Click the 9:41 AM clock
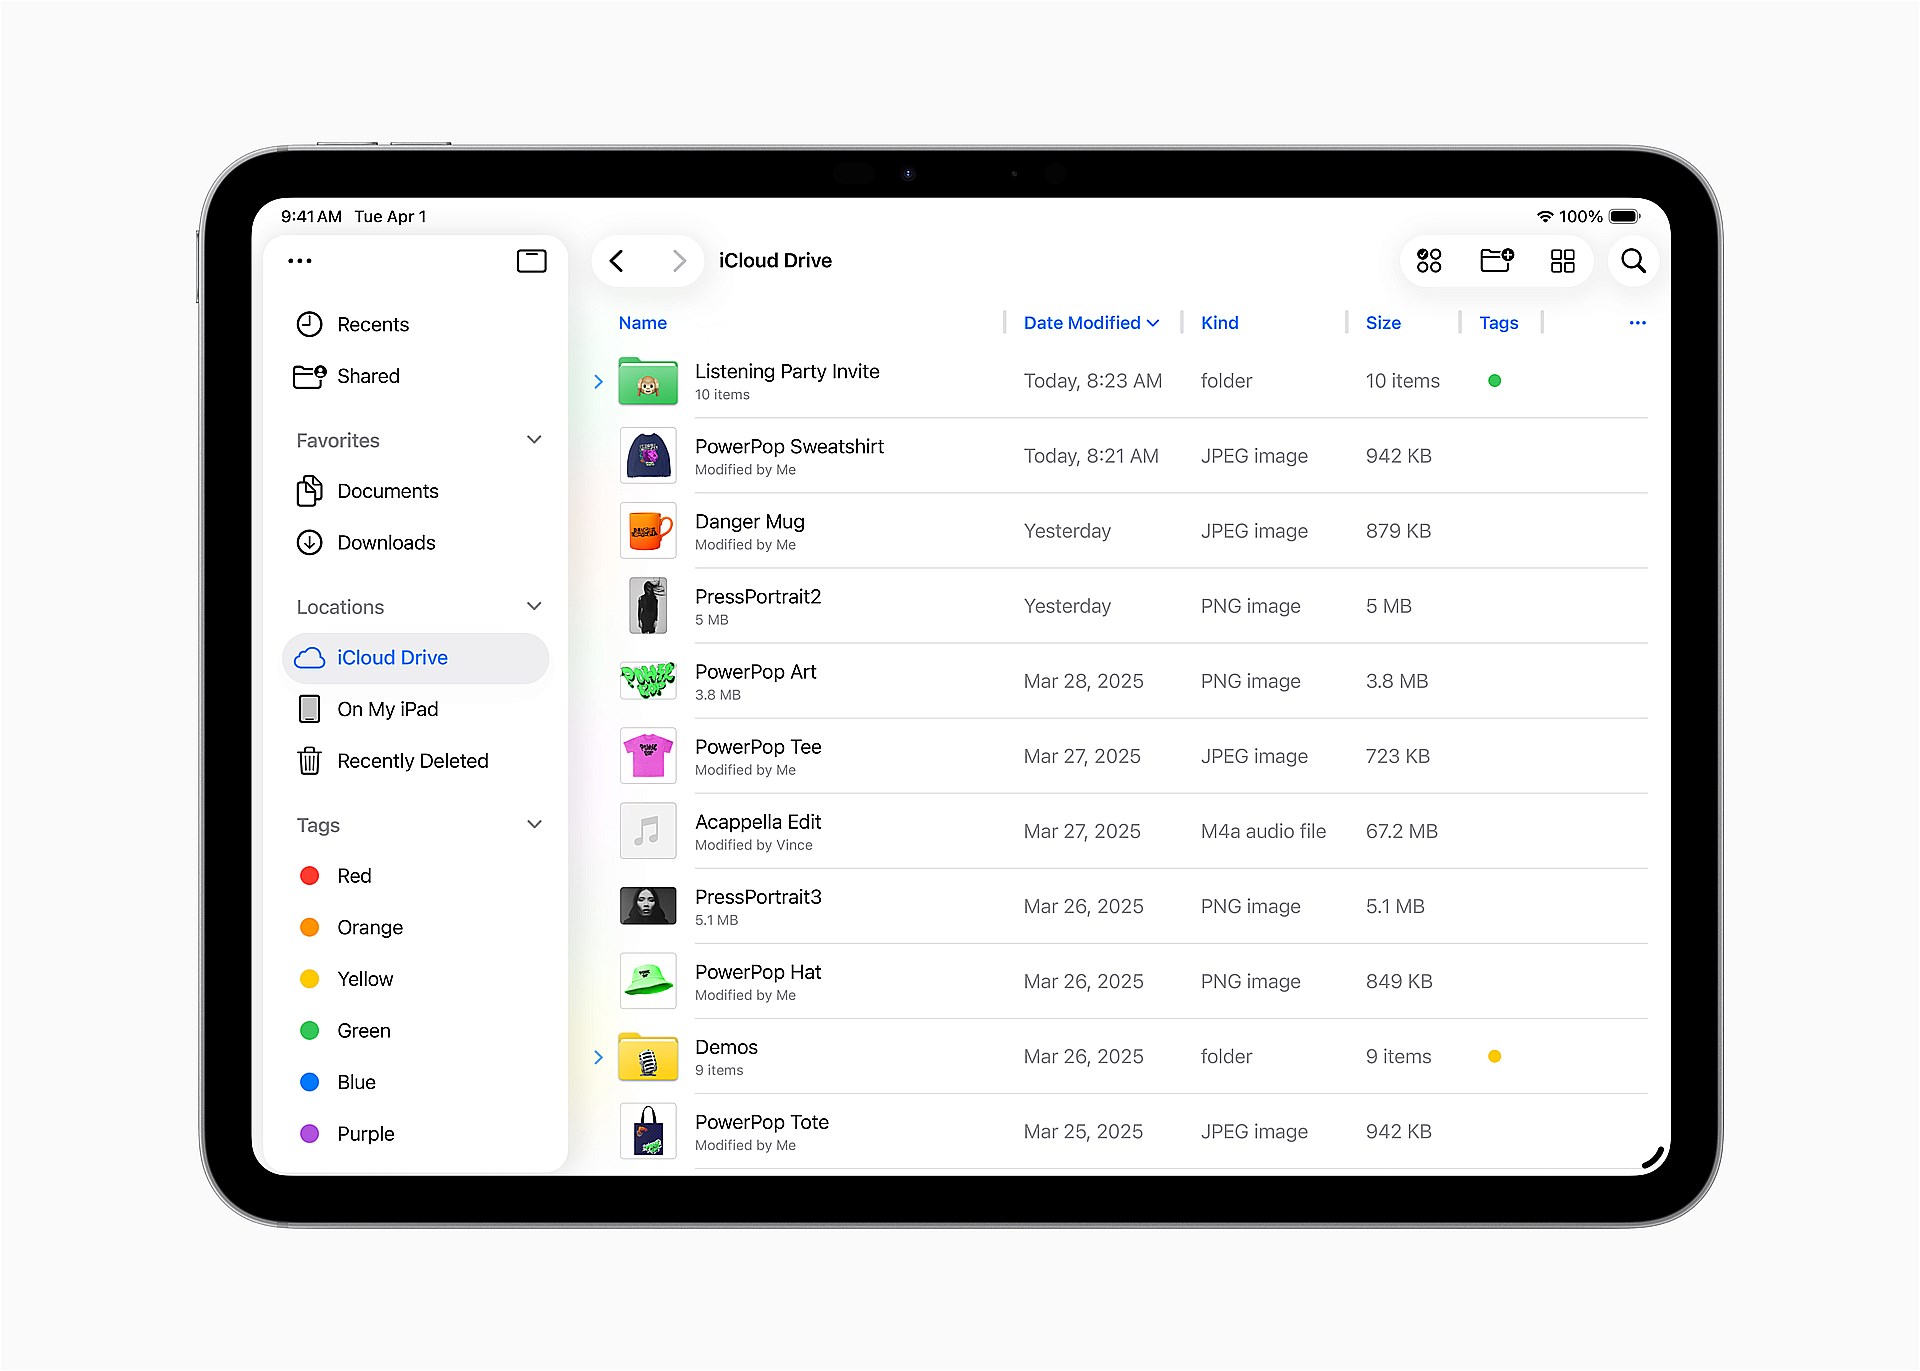The height and width of the screenshot is (1371, 1920). click(x=311, y=216)
